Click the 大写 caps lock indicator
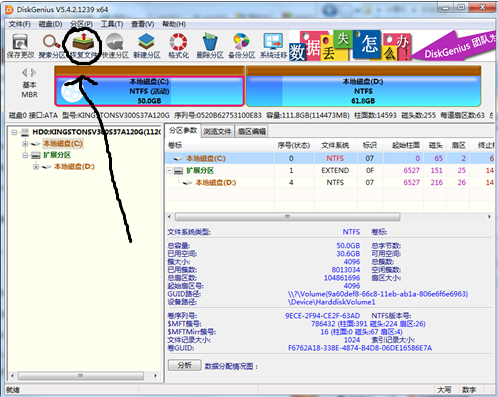 (444, 390)
